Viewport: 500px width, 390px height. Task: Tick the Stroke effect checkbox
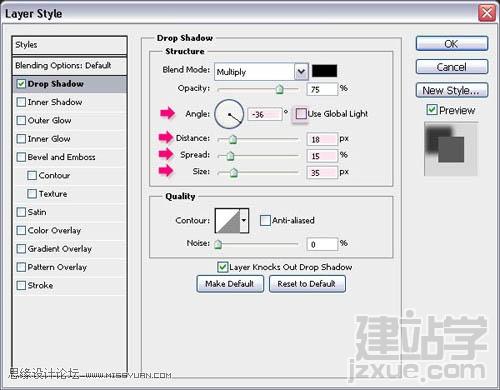coord(21,285)
